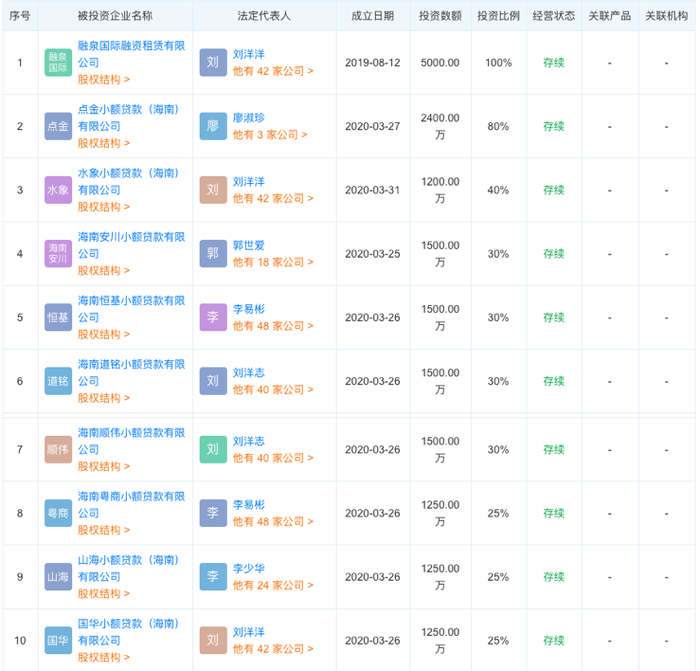Open 郭世爱 profile link
This screenshot has height=671, width=700.
coord(249,246)
